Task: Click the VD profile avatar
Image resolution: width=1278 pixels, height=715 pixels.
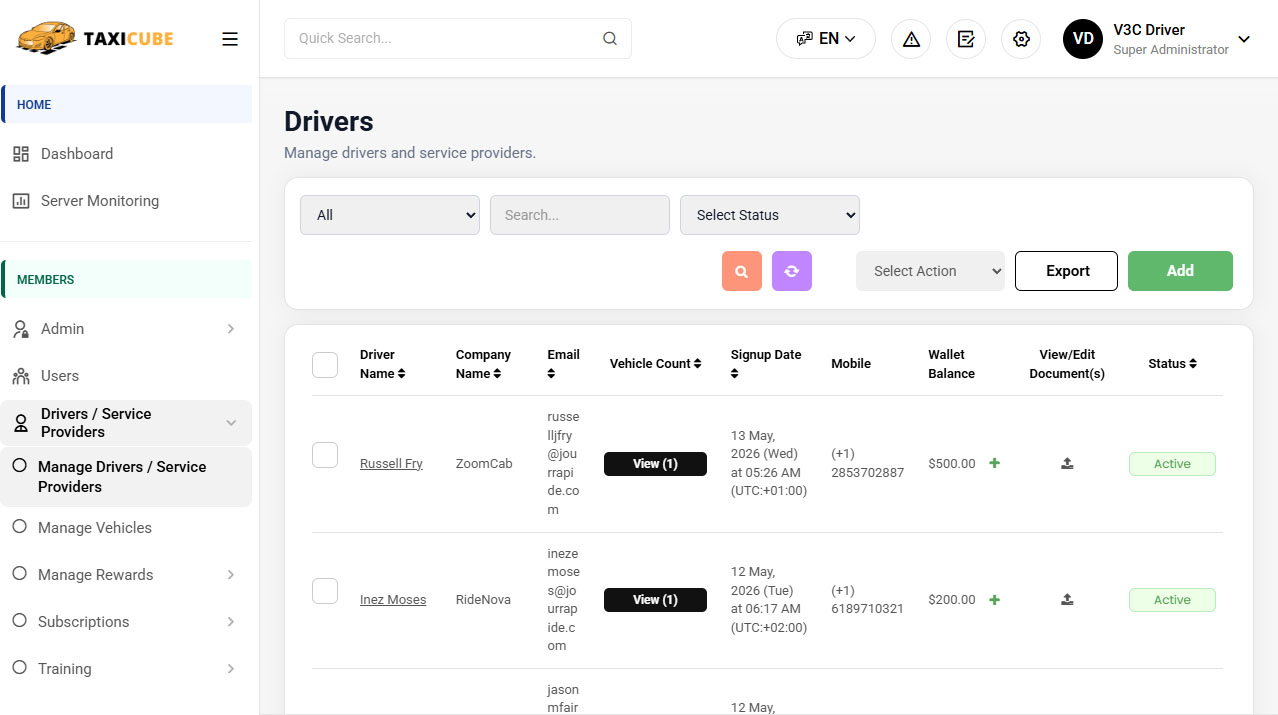Action: [1083, 39]
